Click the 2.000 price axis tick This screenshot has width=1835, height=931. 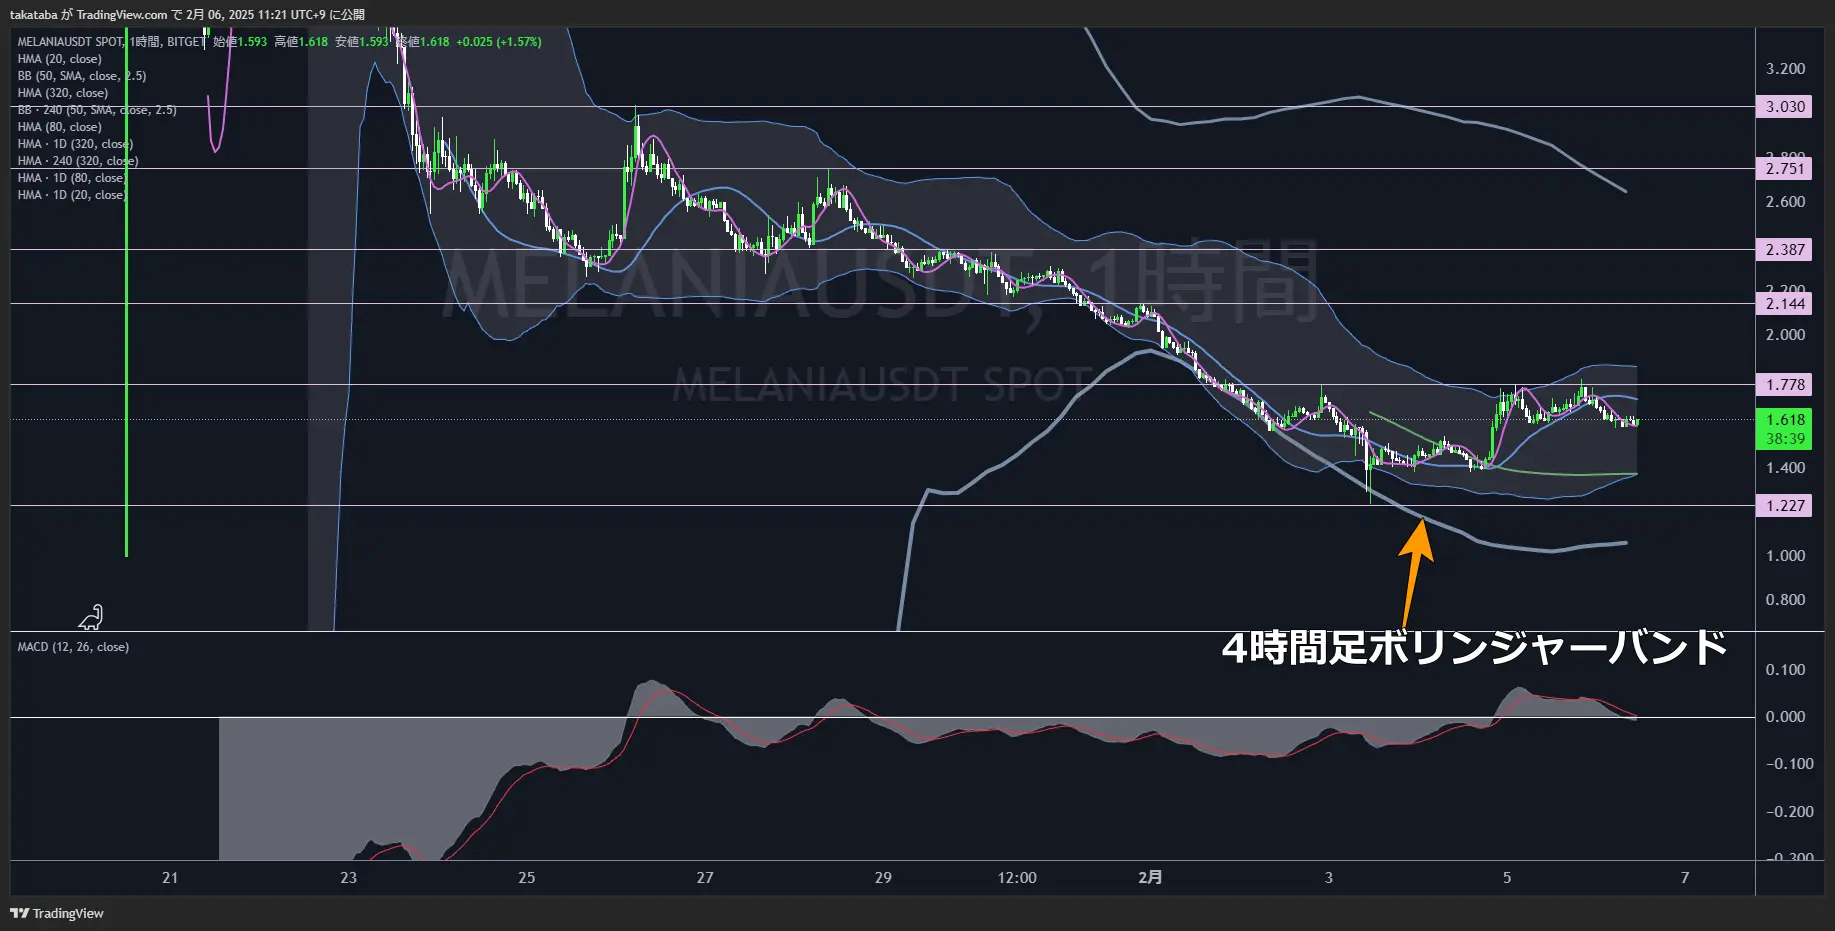1785,335
